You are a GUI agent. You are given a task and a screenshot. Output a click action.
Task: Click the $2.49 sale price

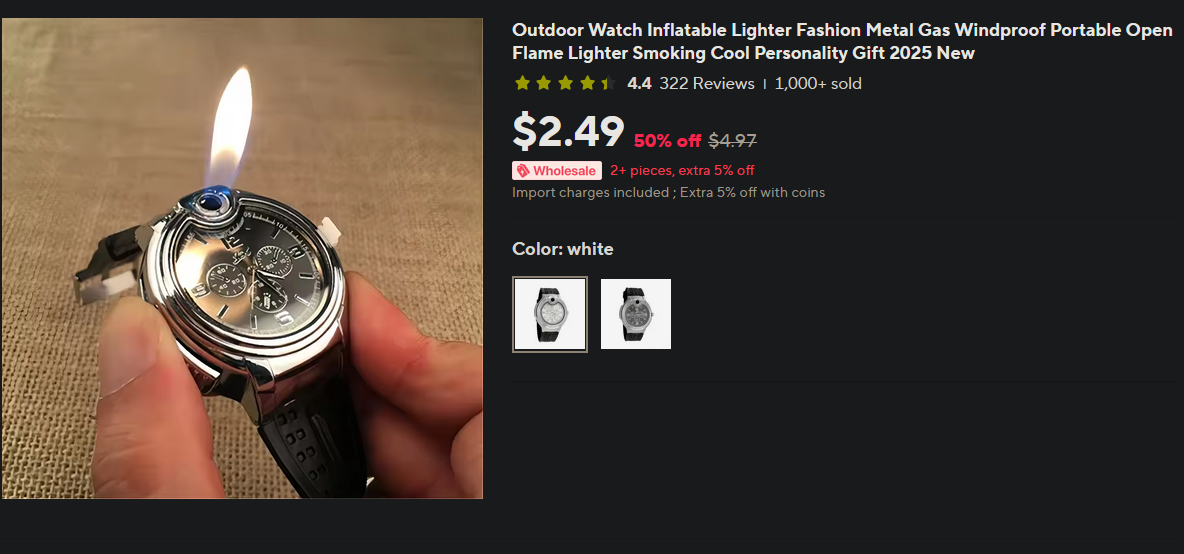[569, 131]
